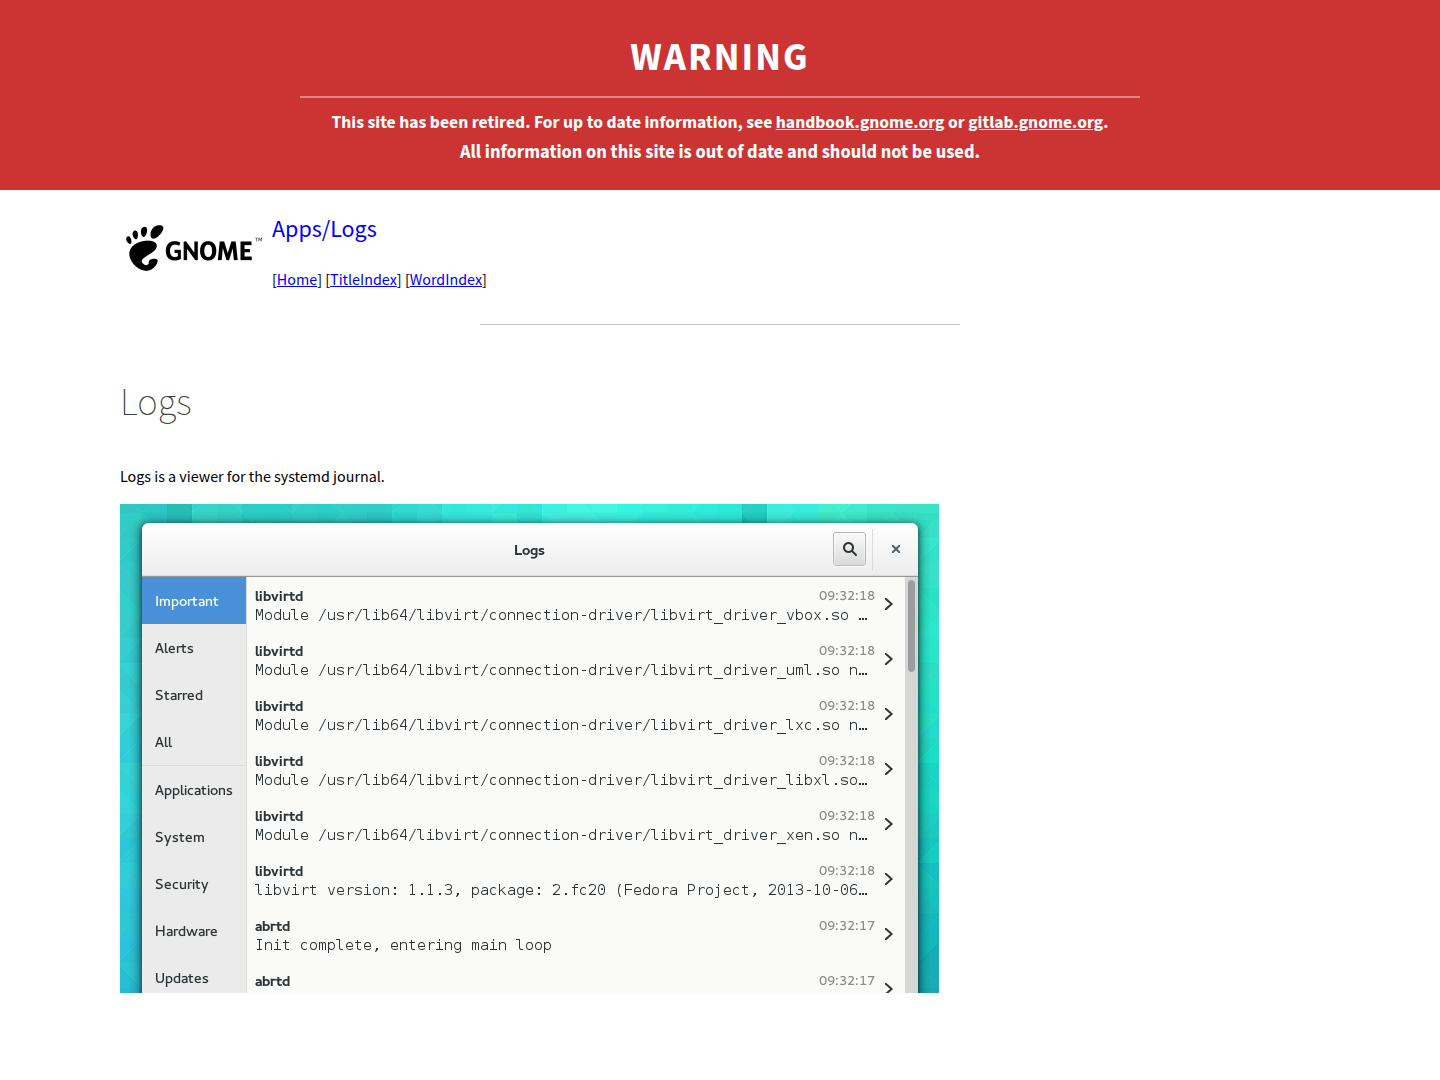Expand the libvirt_driver_xen.so log entry chevron
This screenshot has width=1440, height=1080.
(888, 824)
